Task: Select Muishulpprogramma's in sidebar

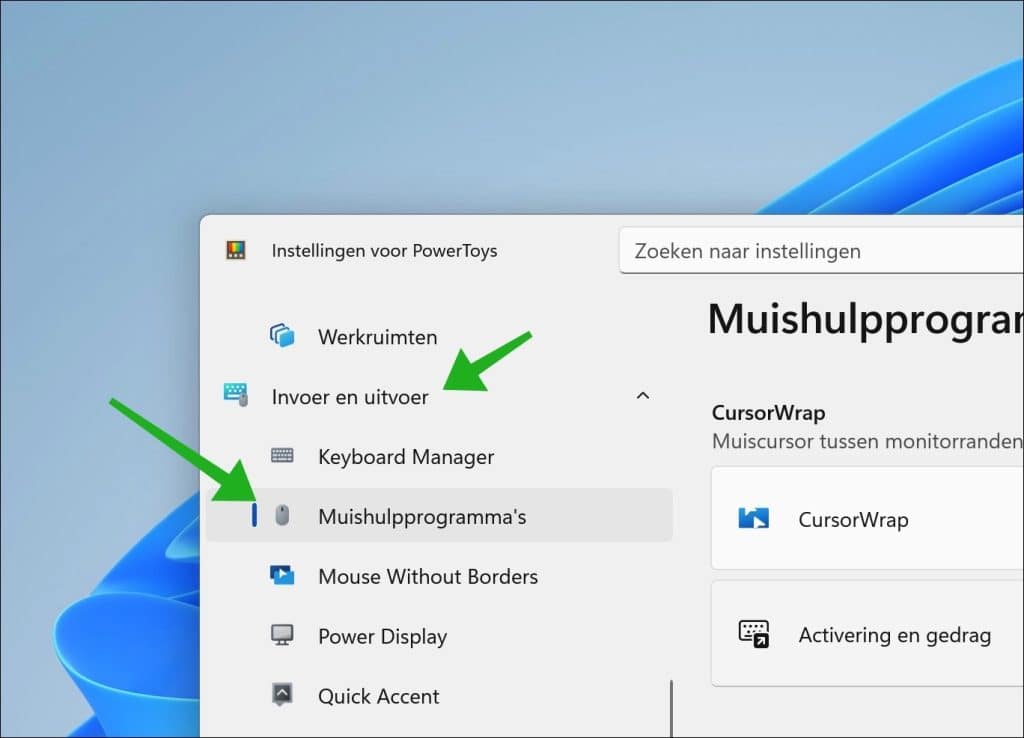Action: tap(439, 515)
